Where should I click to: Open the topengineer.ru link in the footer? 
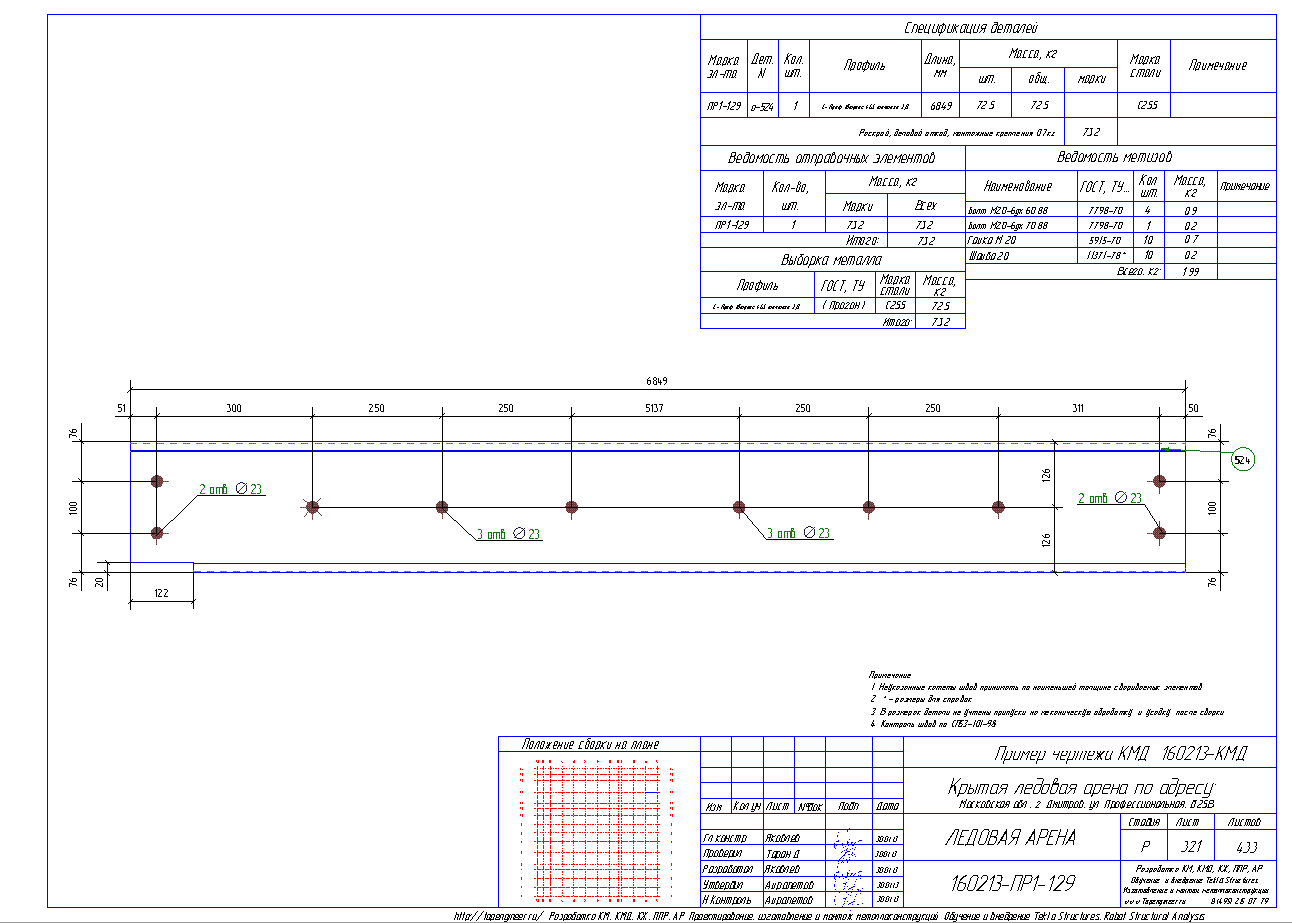tap(496, 916)
